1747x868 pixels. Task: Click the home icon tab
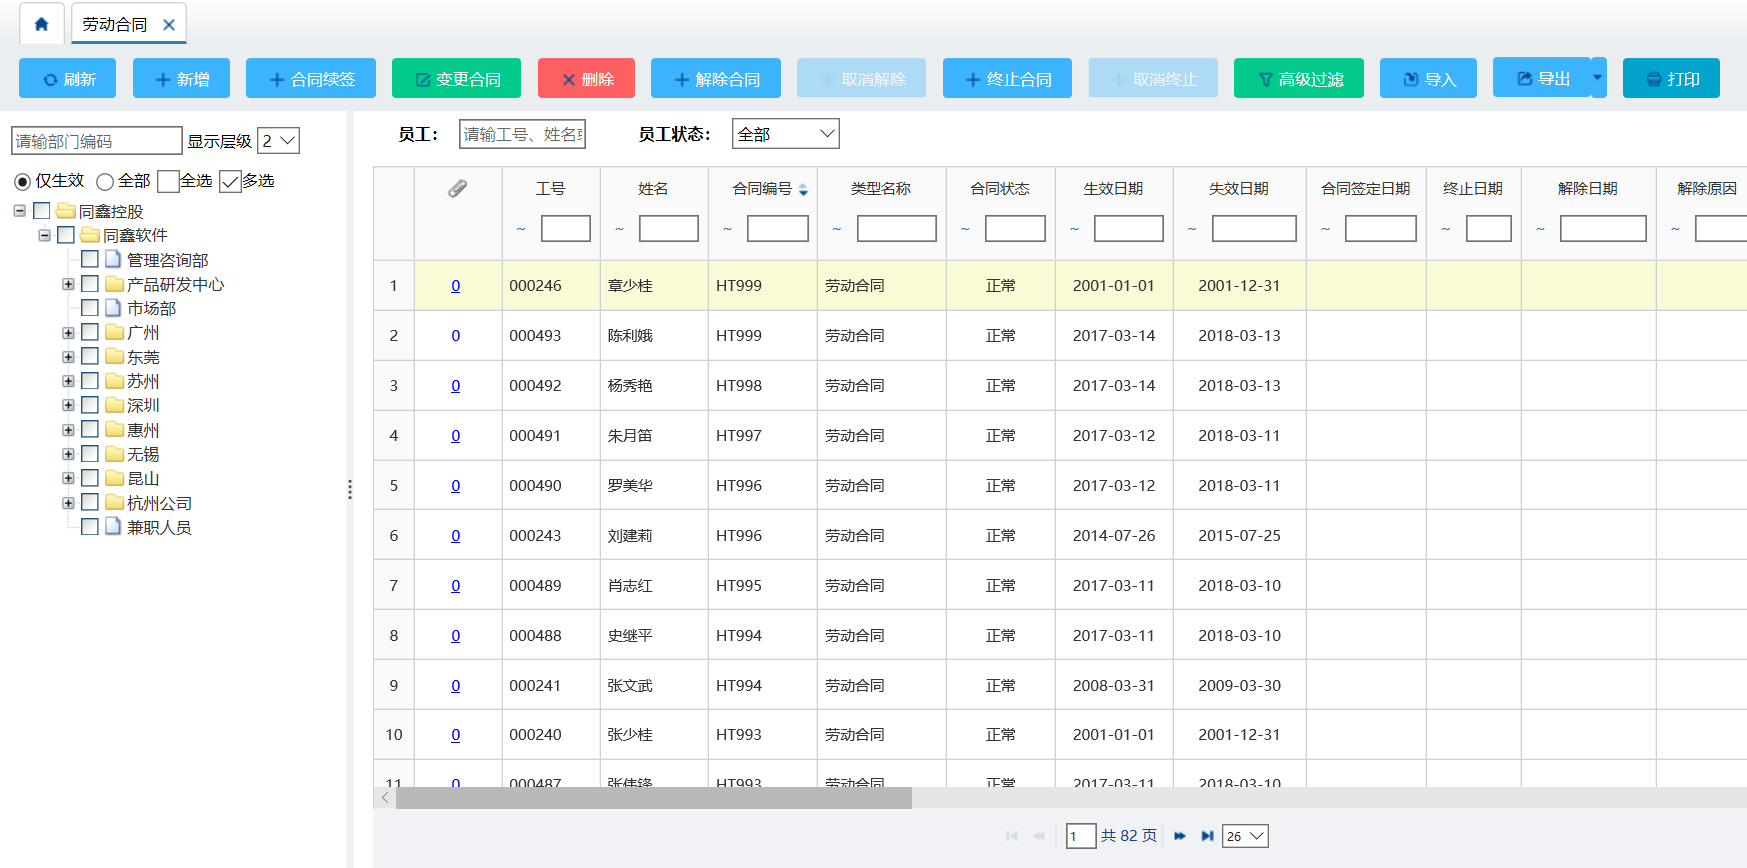[41, 24]
